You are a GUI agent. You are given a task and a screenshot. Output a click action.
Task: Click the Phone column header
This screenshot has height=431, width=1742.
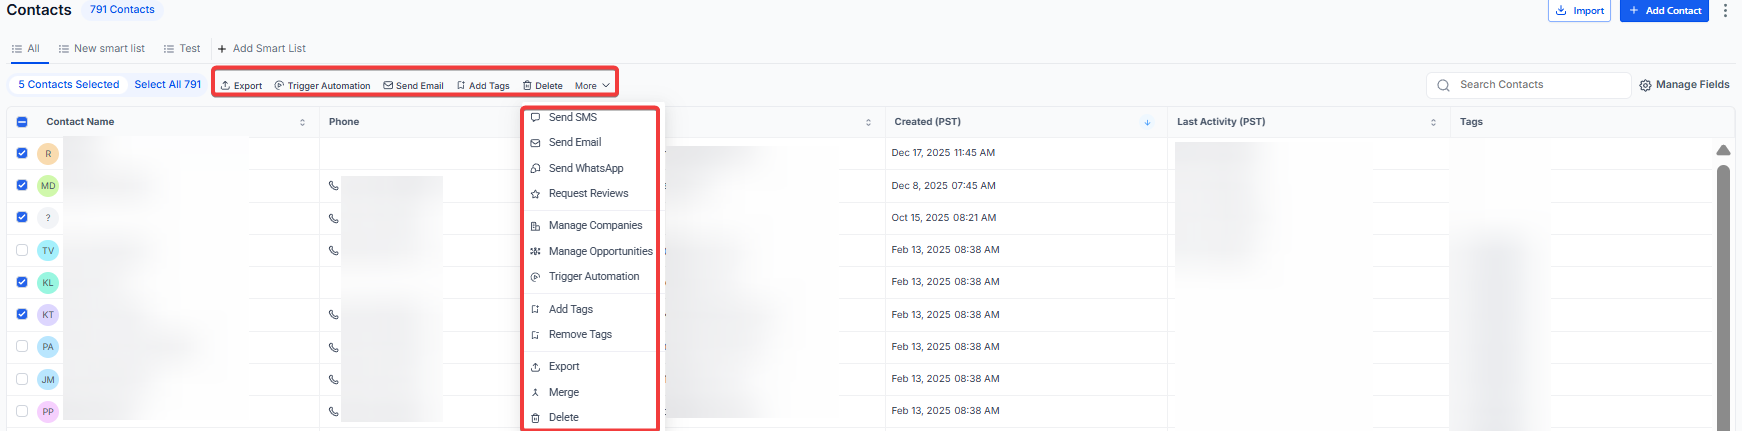tap(344, 122)
